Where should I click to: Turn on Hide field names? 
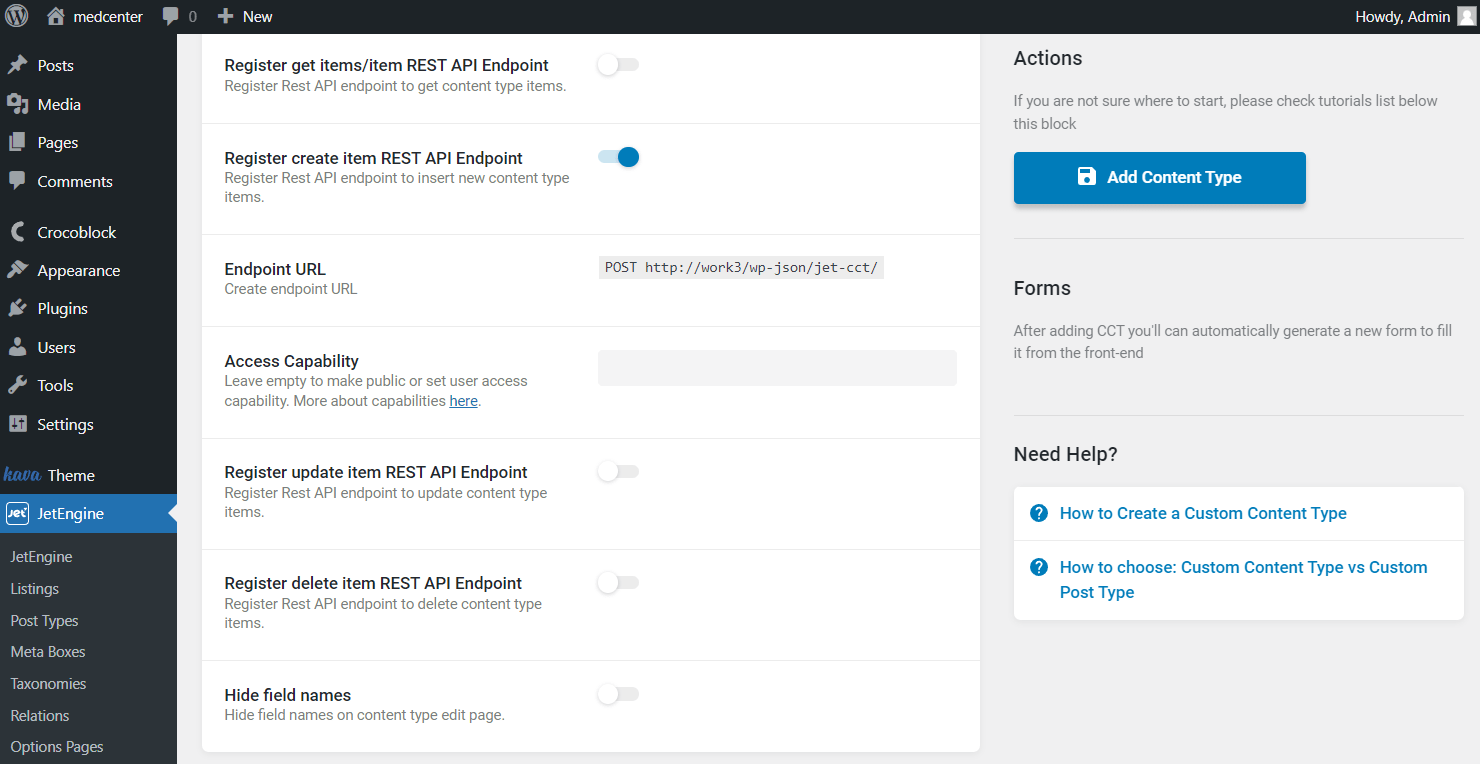(x=617, y=694)
